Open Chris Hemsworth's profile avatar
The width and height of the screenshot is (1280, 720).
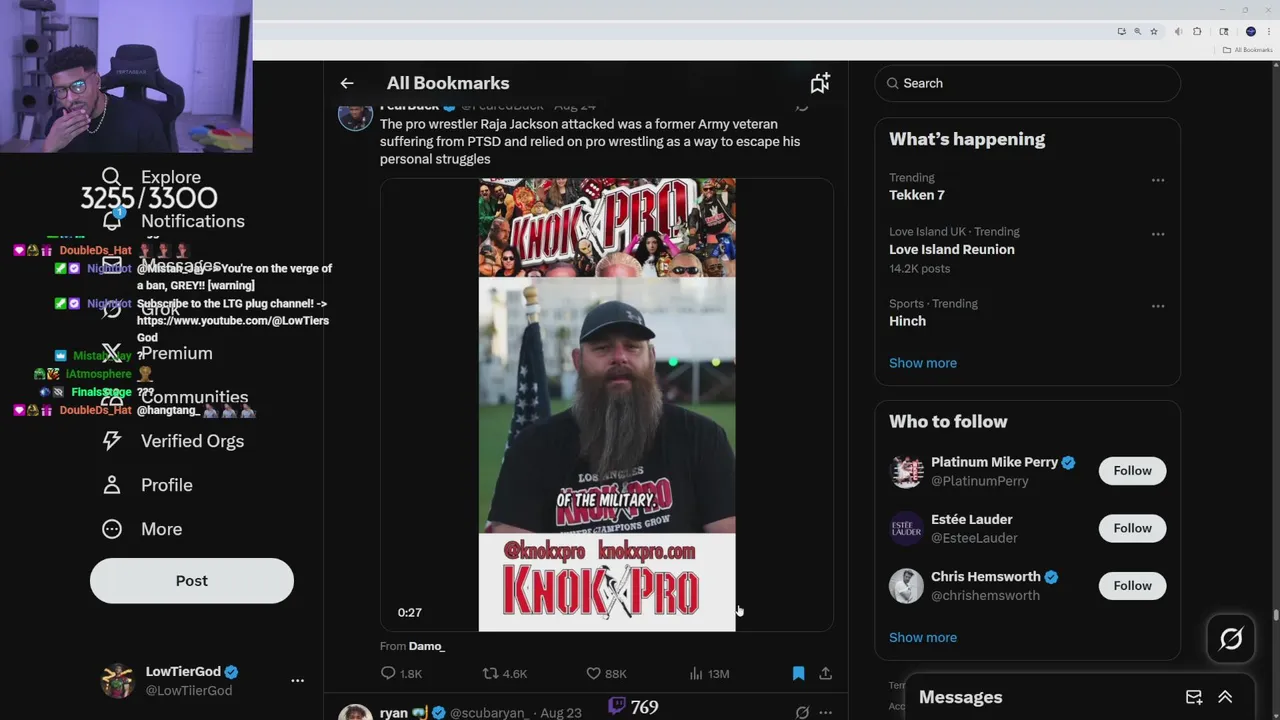pyautogui.click(x=906, y=586)
